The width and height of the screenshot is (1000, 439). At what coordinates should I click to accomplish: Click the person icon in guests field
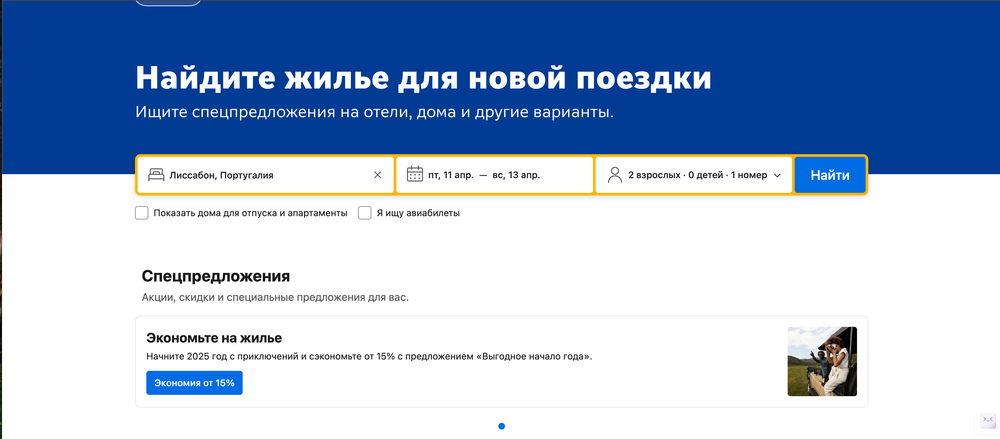click(615, 175)
